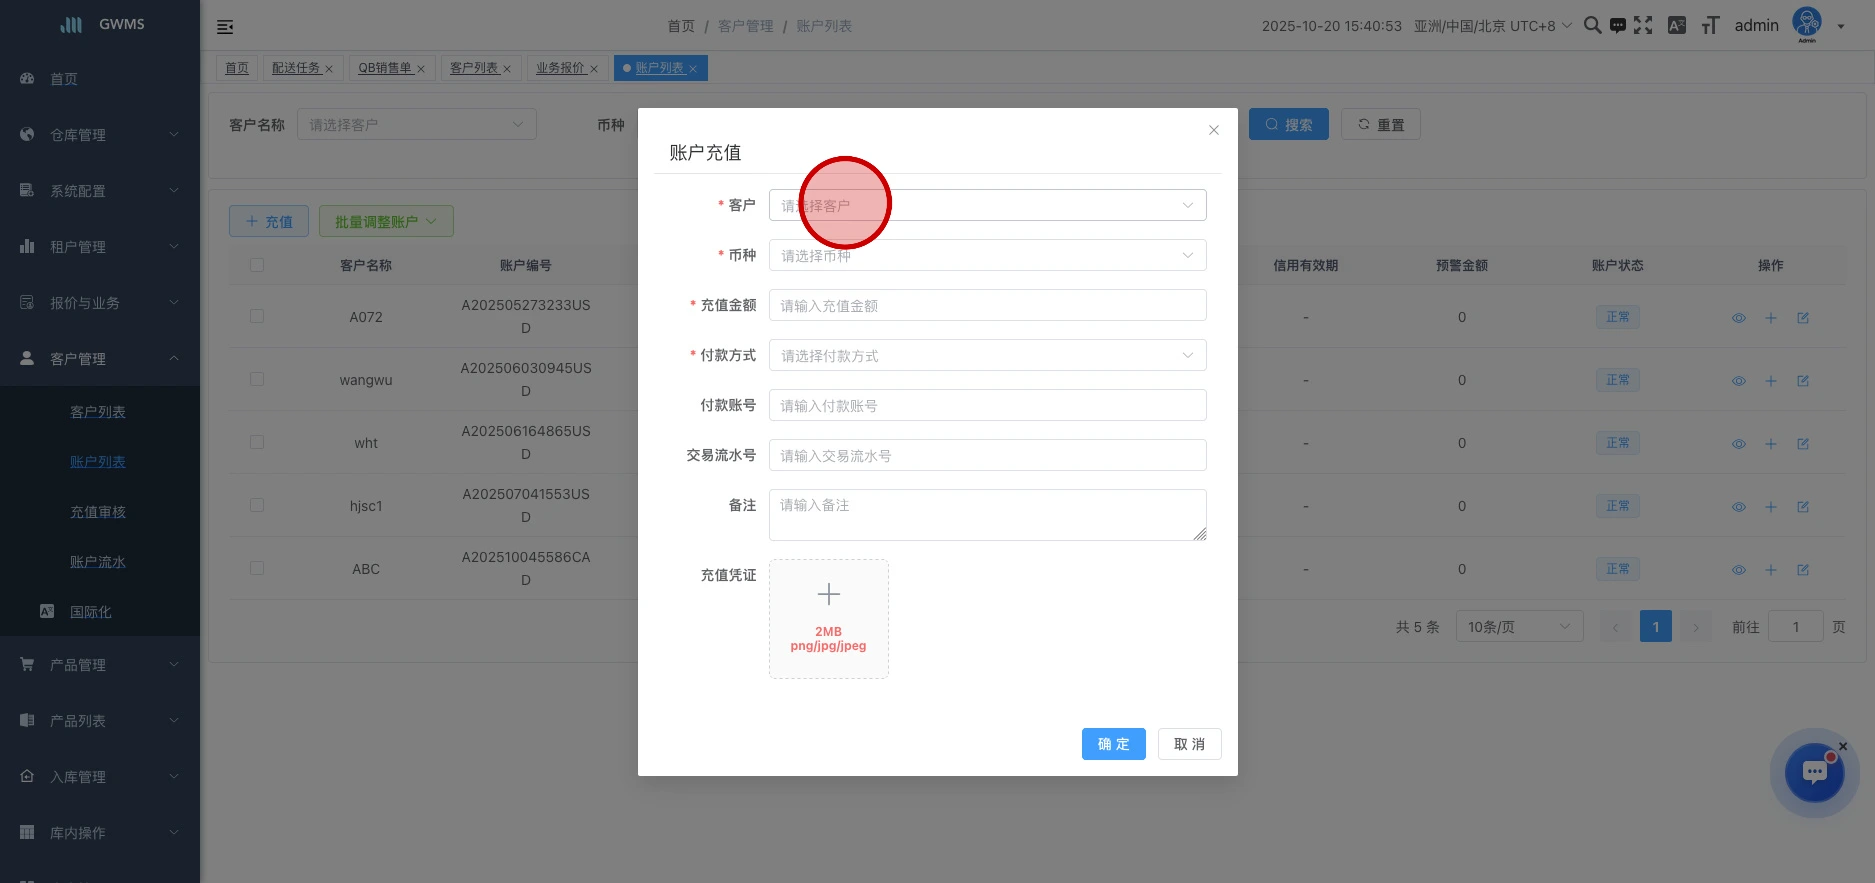Open the floating chat support bubble
The height and width of the screenshot is (883, 1875).
point(1814,772)
